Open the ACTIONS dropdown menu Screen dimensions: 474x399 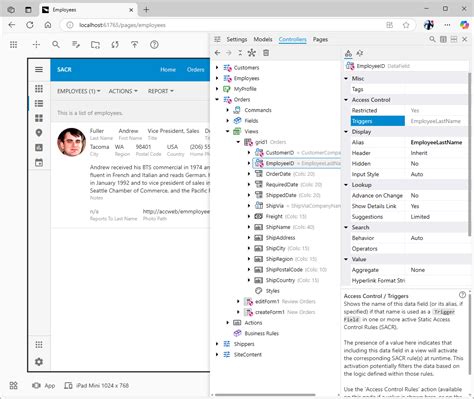(x=123, y=91)
